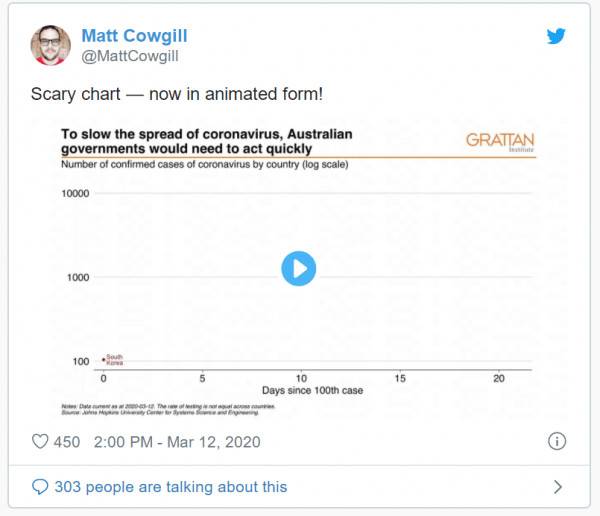Viewport: 600px width, 516px height.
Task: Like the tweet with the heart icon
Action: pos(40,441)
